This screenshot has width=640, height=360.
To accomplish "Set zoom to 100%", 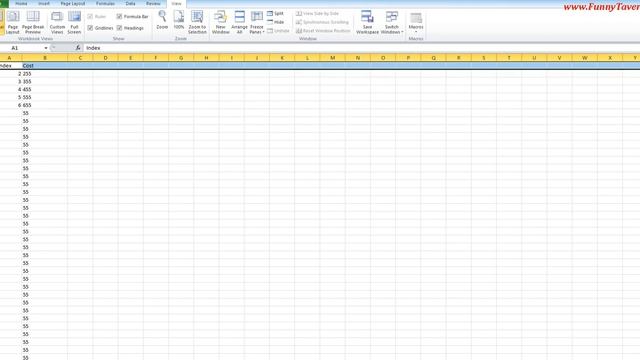I will [179, 20].
